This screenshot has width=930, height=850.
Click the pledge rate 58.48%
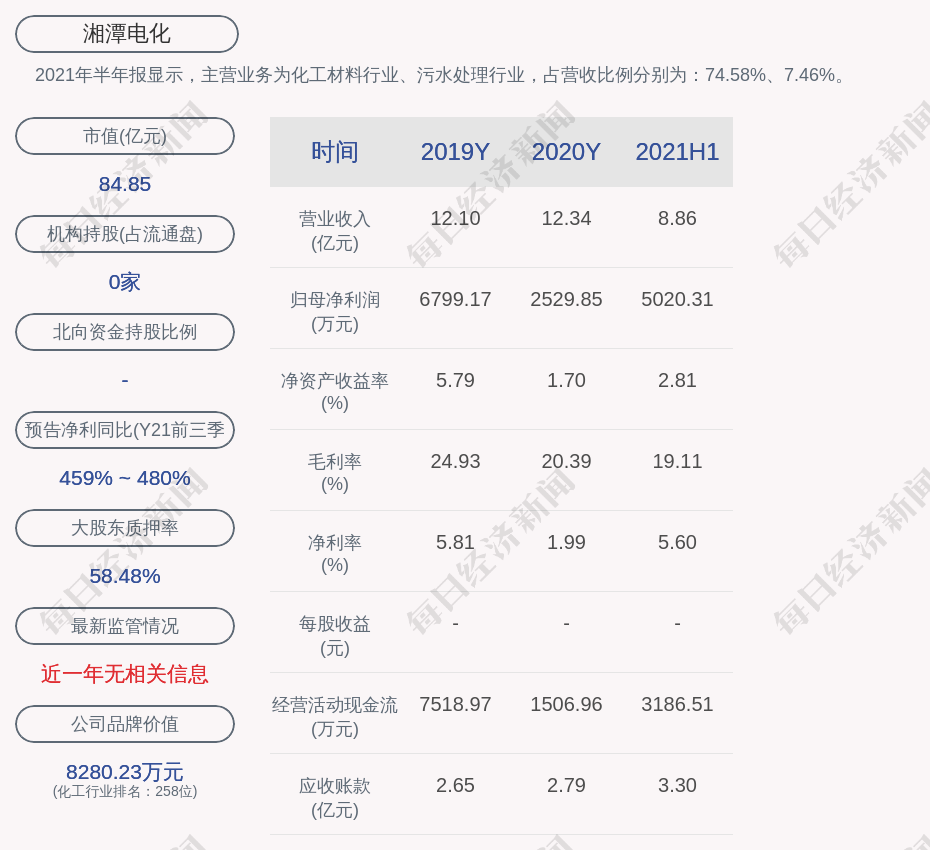(x=125, y=576)
